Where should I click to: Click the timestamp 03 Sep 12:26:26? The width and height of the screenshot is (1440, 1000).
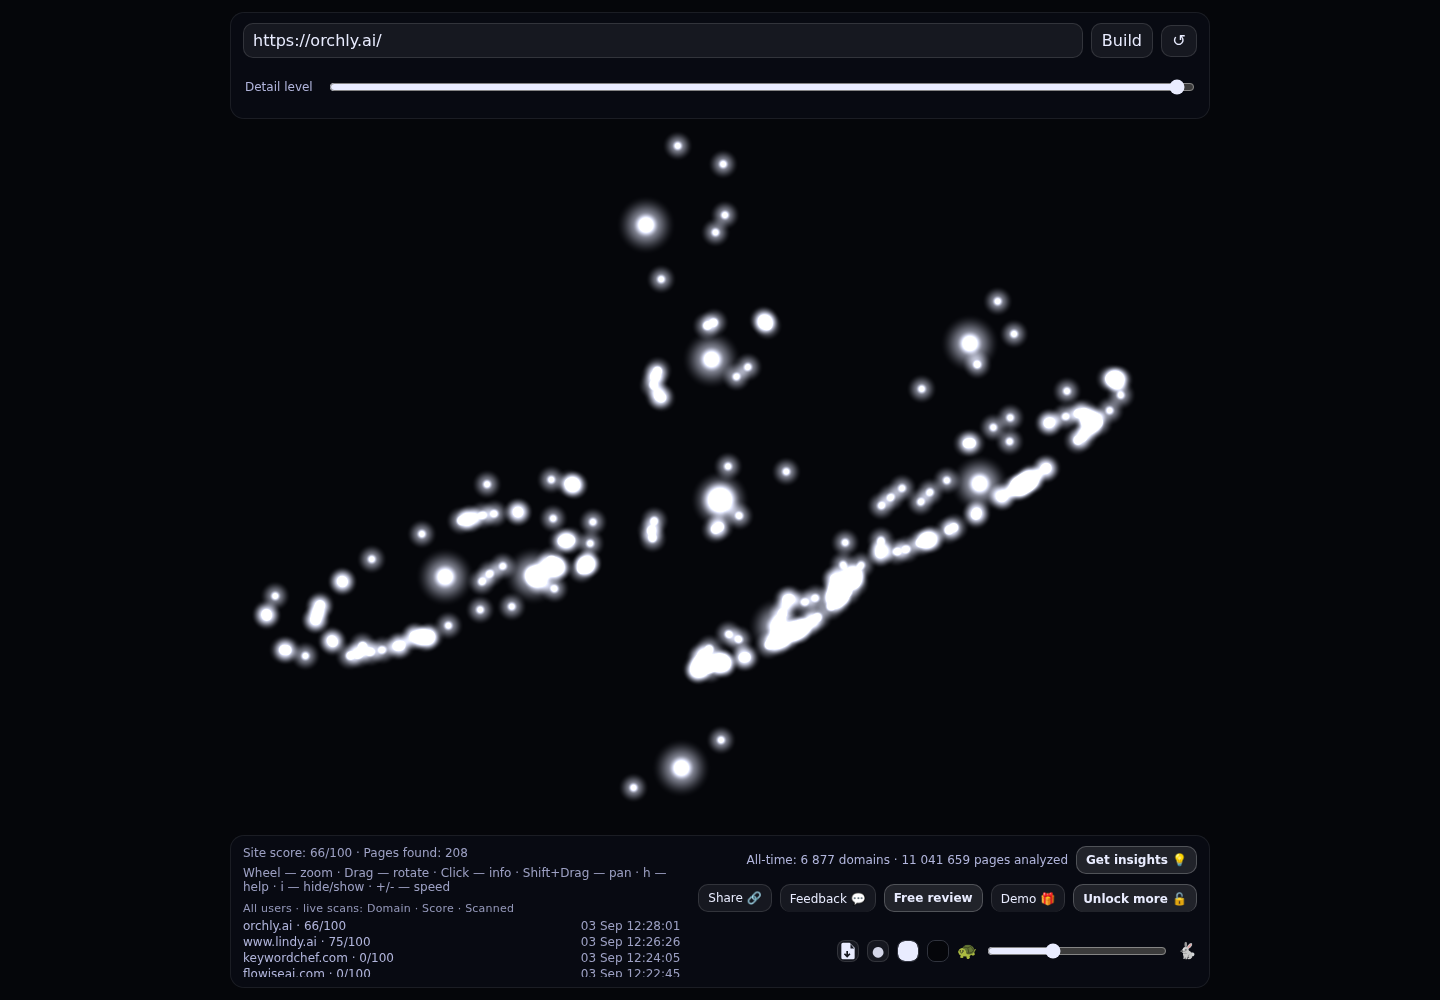[630, 942]
